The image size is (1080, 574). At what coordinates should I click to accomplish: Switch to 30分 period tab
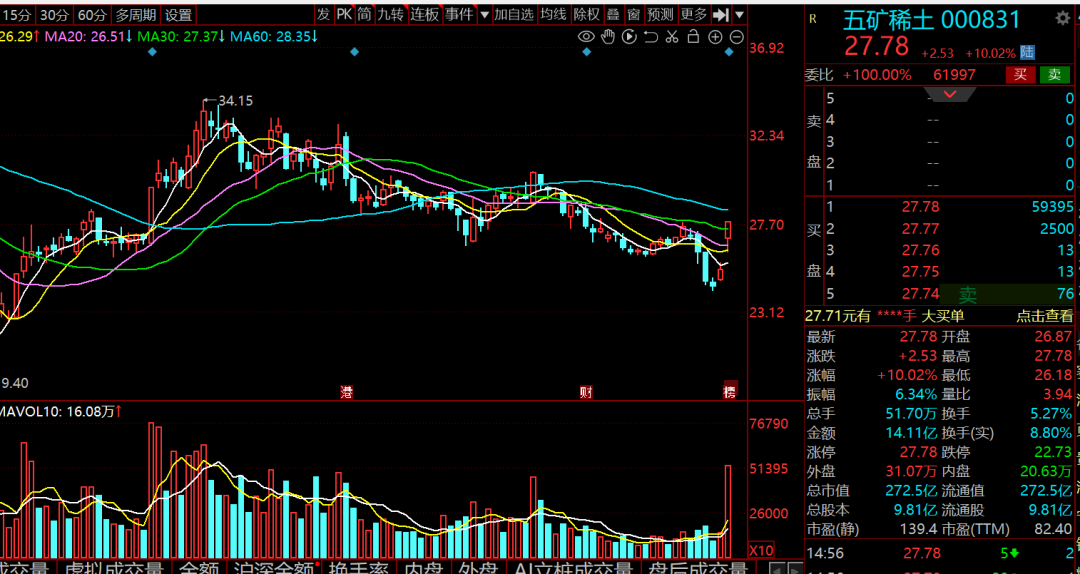[55, 14]
